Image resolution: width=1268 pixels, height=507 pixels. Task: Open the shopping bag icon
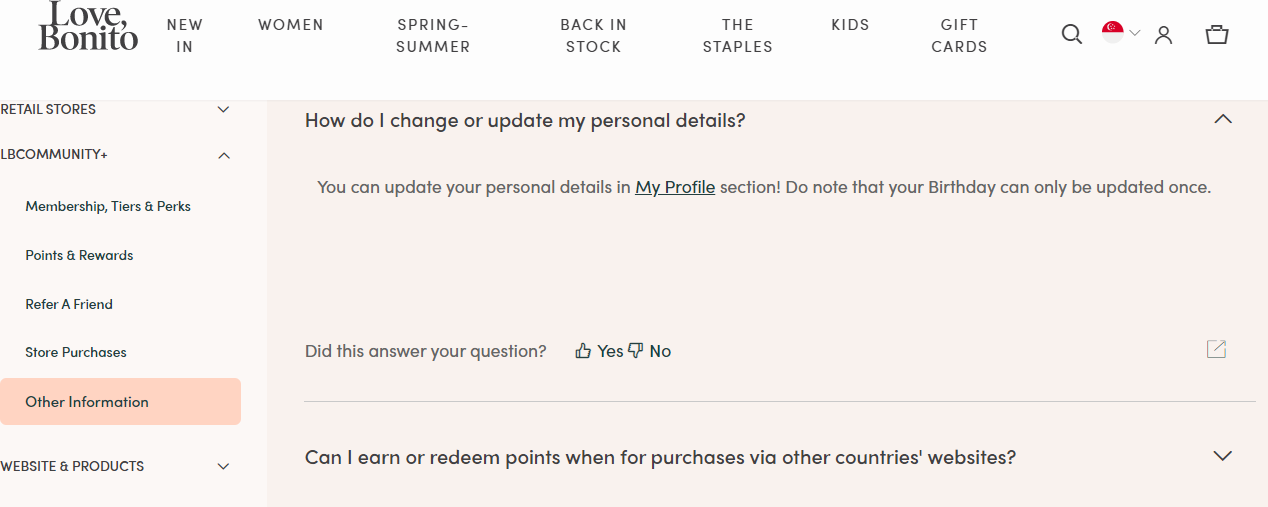[x=1216, y=35]
